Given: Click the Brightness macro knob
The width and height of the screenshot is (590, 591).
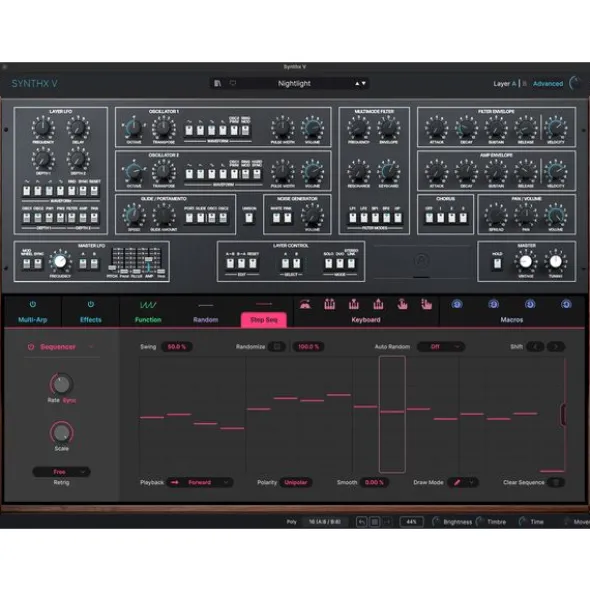Looking at the screenshot, I should 436,522.
